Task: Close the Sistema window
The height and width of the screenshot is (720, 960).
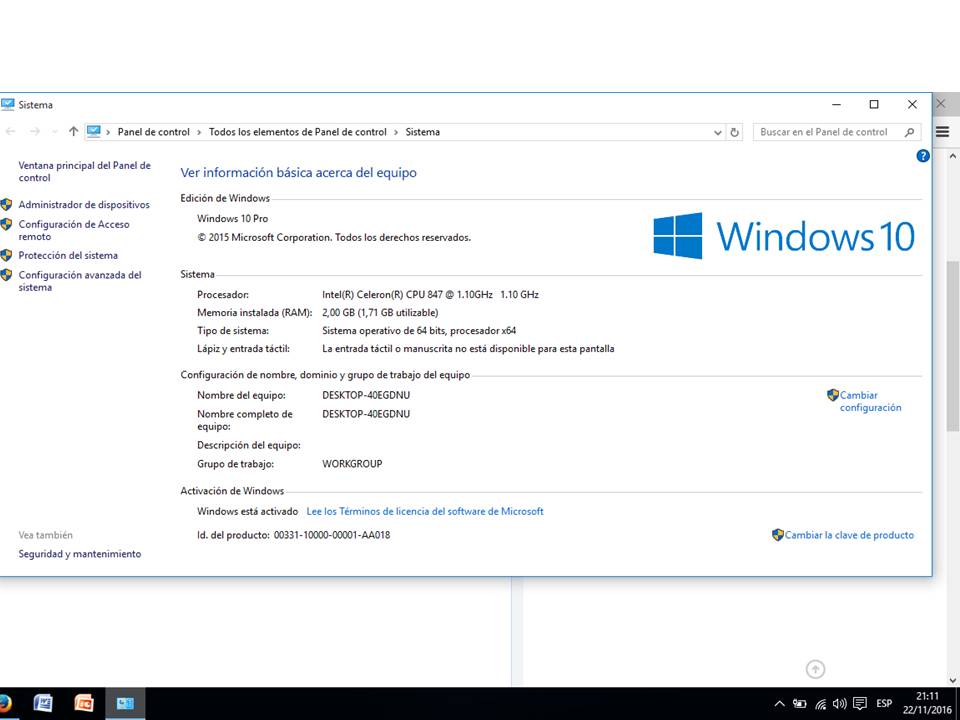Action: [912, 105]
